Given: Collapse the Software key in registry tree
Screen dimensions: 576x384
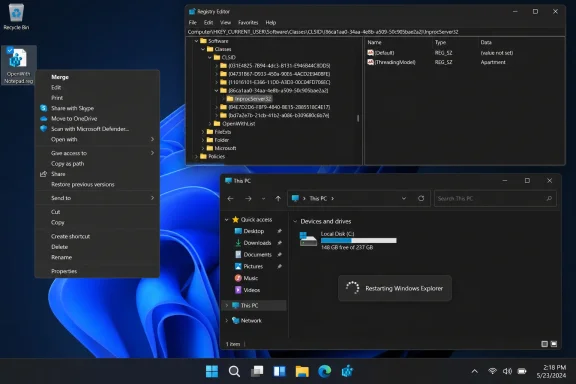Looking at the screenshot, I should click(x=197, y=41).
